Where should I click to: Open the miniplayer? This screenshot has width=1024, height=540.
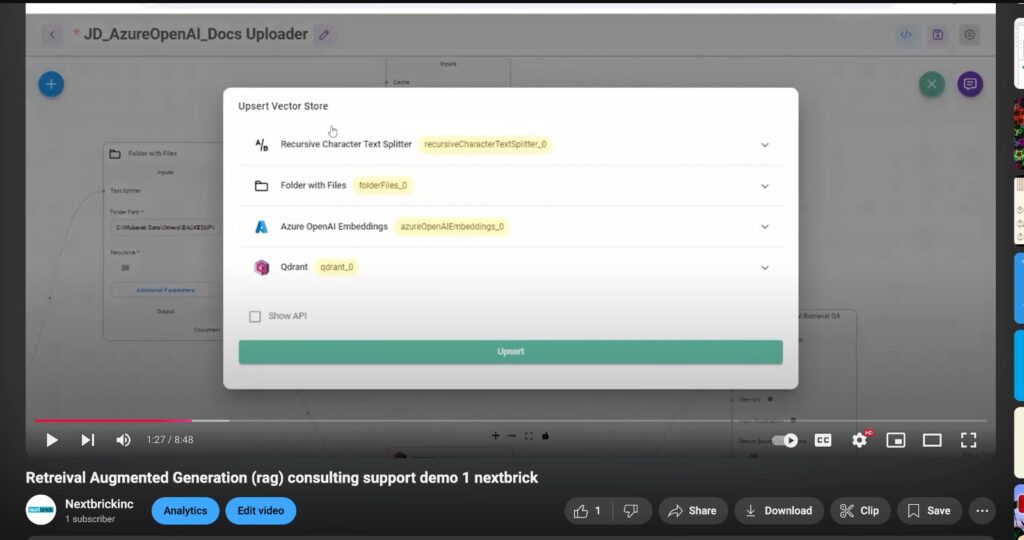(x=896, y=440)
